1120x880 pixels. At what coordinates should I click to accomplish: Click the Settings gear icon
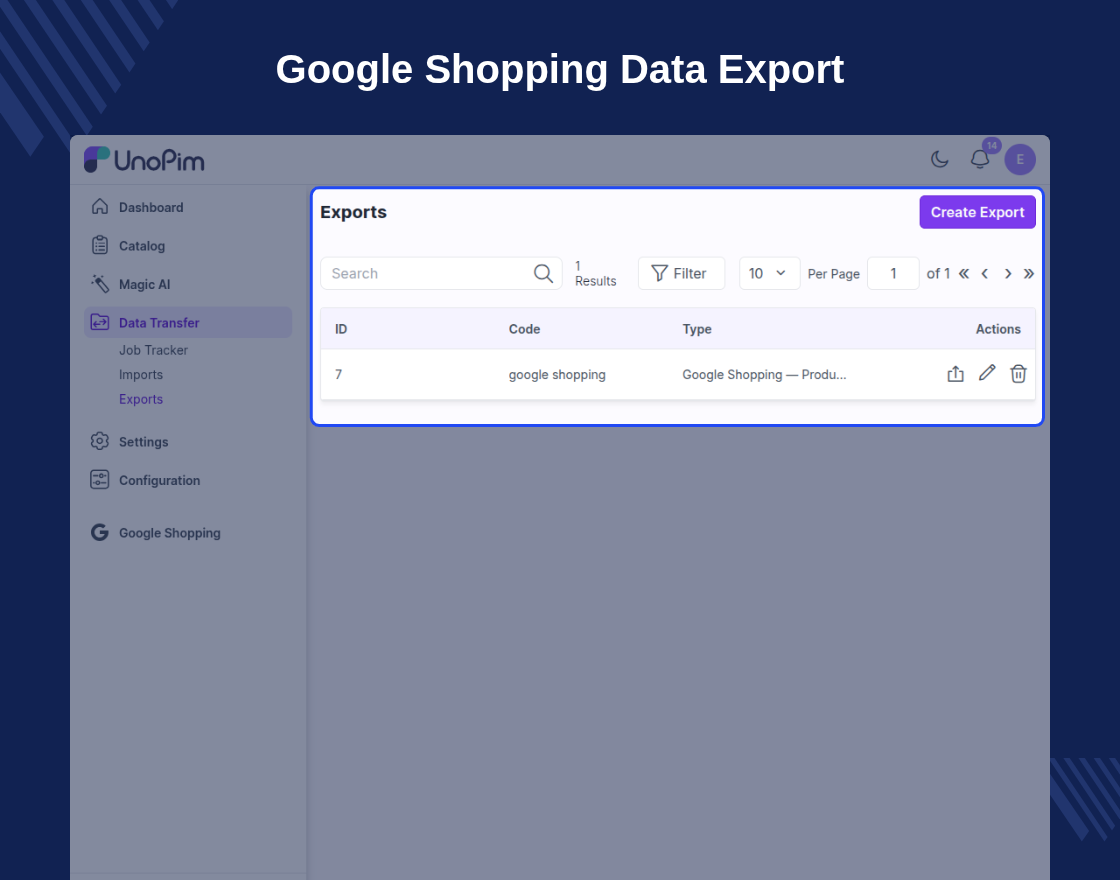click(100, 441)
